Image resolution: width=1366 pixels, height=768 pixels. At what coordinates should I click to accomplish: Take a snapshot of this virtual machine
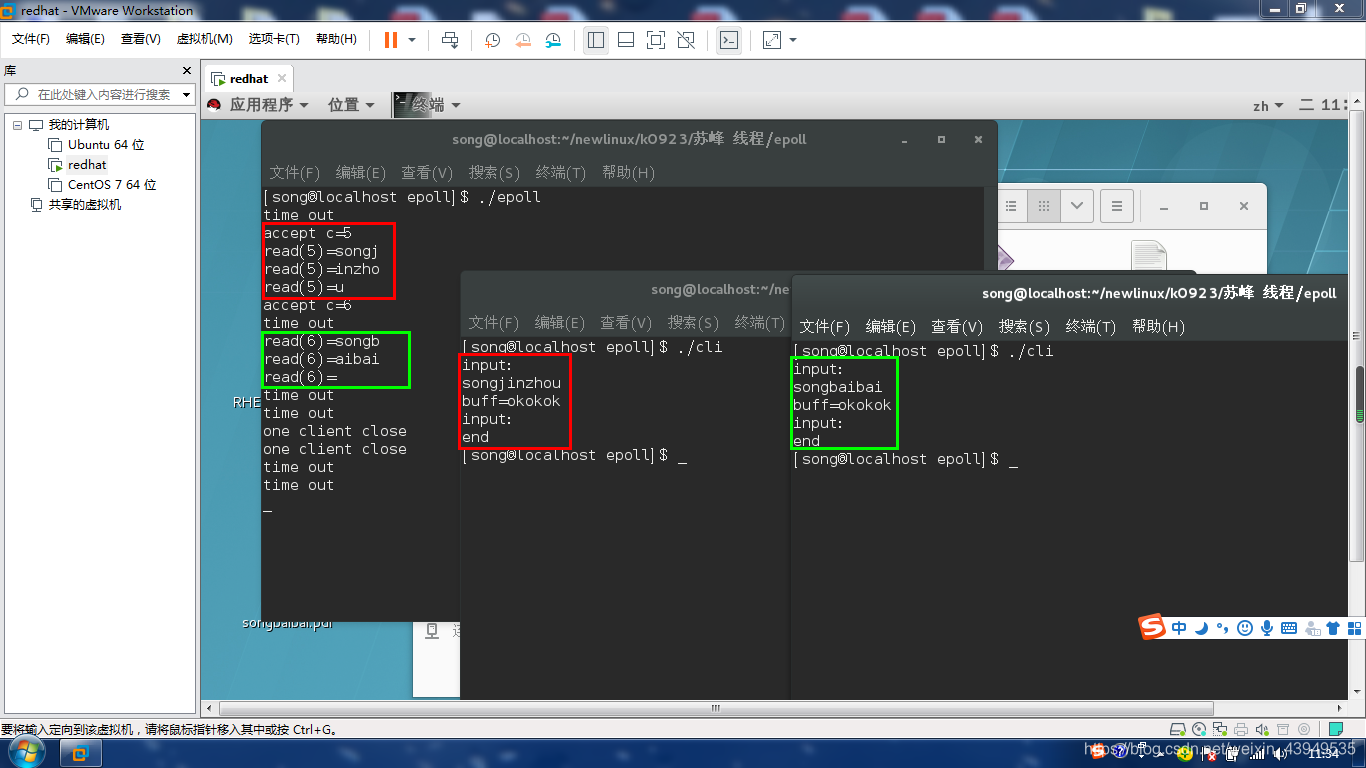[493, 40]
